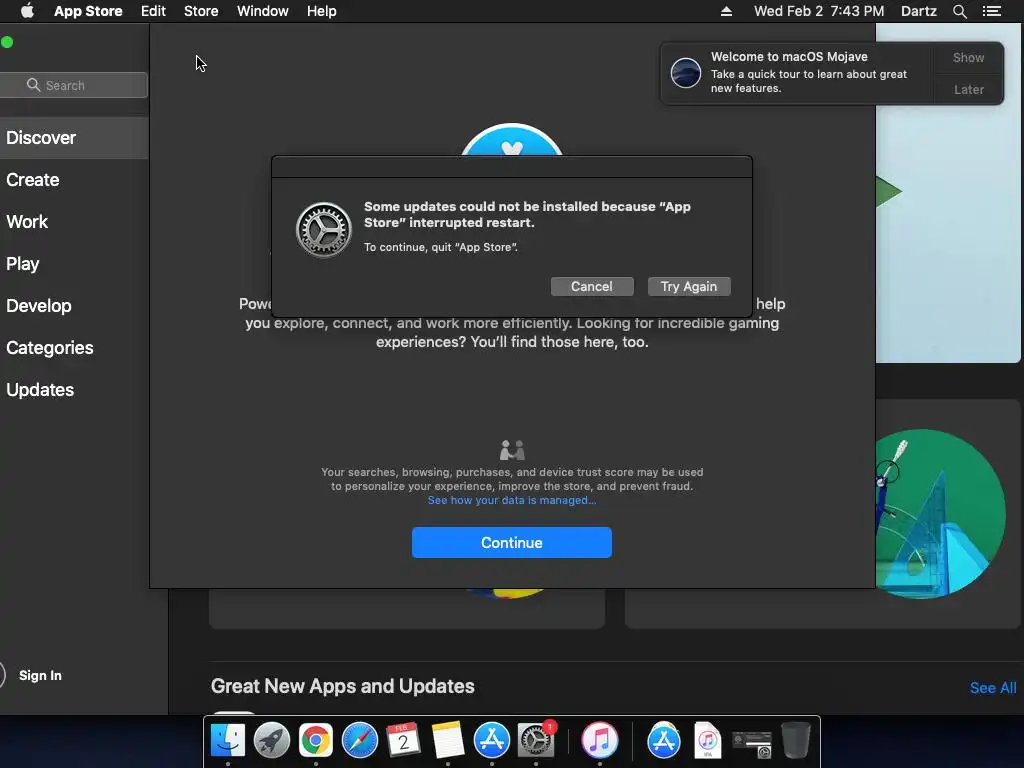Click the privacy handshake icon

512,450
